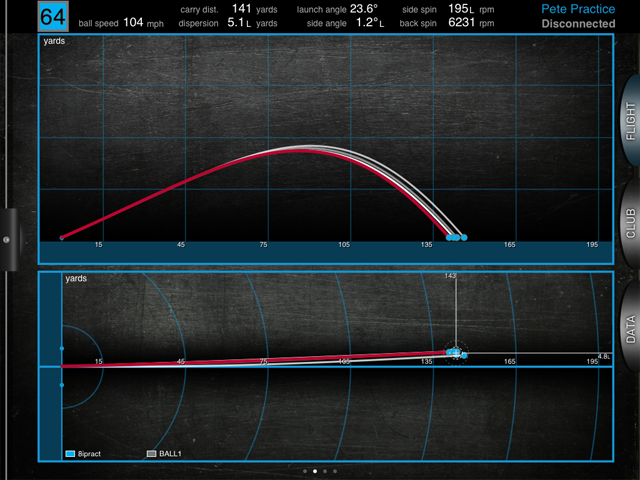Select the highlighted second page indicator dot
Screen dimensions: 640x480
[315, 470]
